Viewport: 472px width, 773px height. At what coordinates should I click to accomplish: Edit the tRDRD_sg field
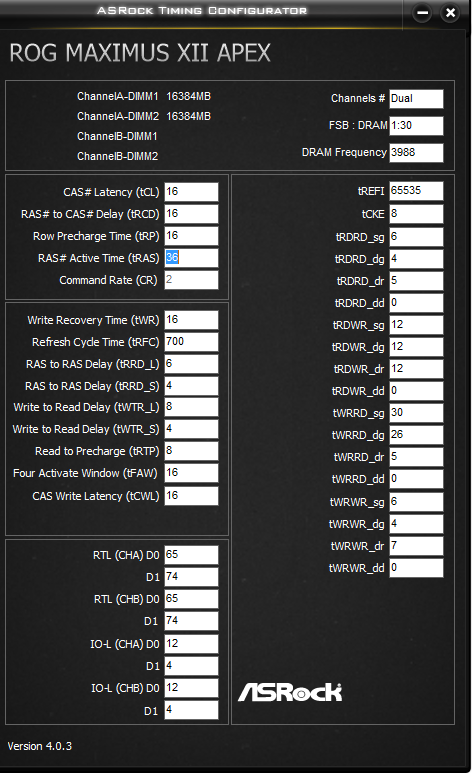click(416, 237)
